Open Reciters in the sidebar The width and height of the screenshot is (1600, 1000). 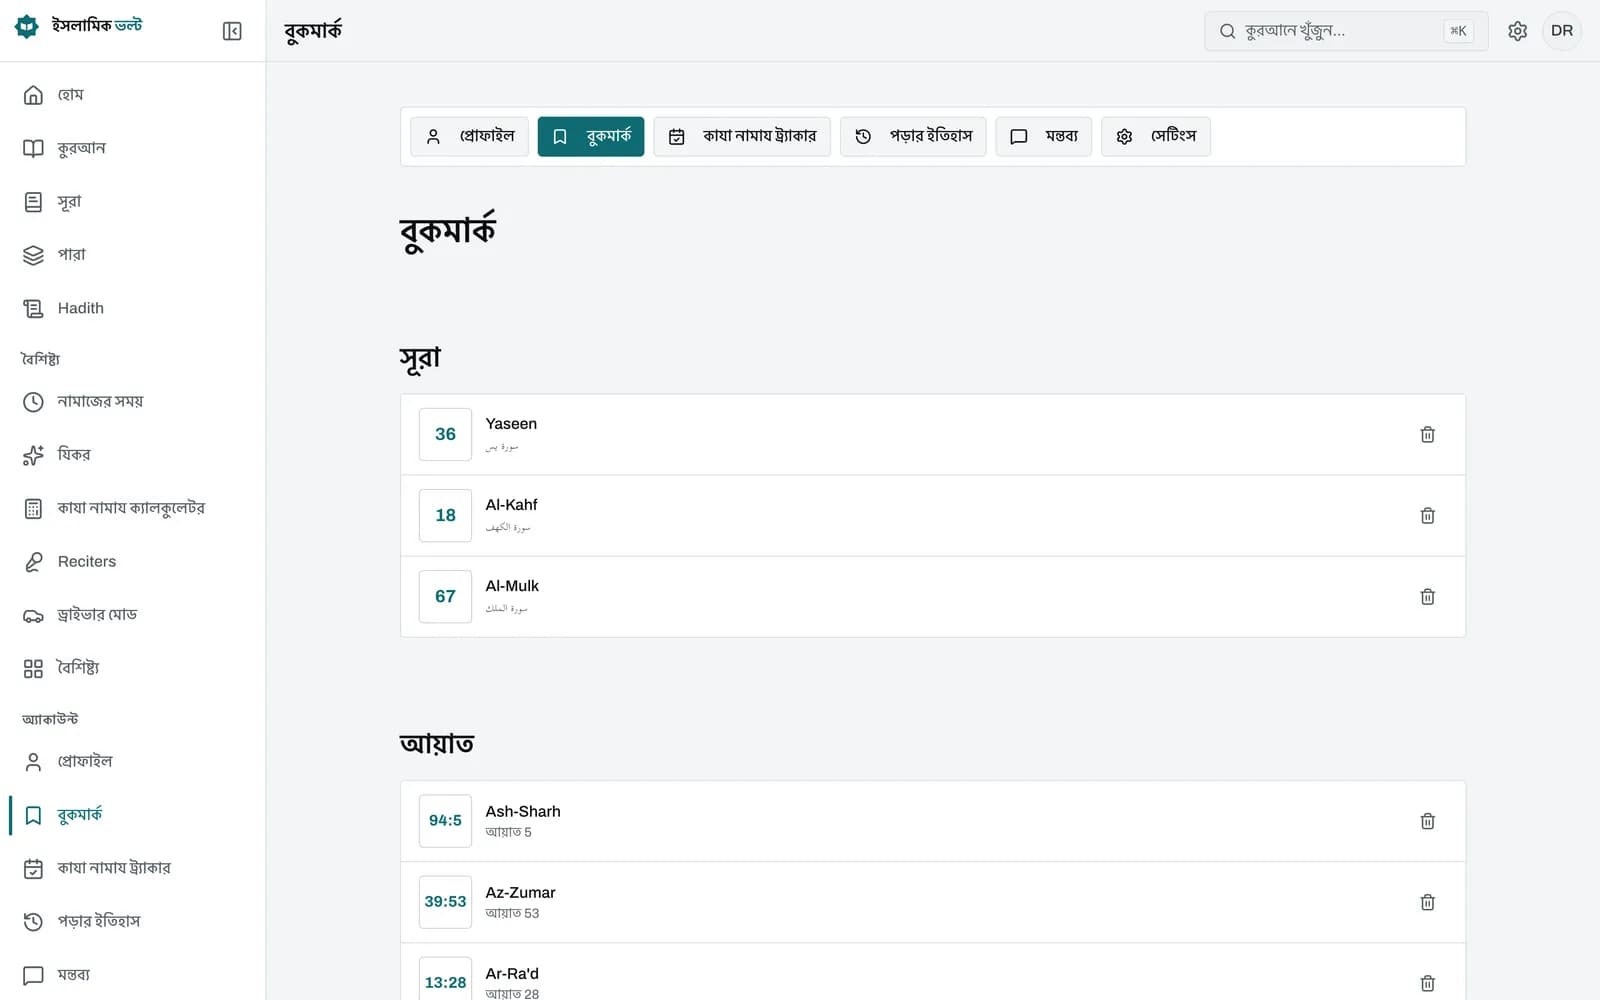[133, 562]
